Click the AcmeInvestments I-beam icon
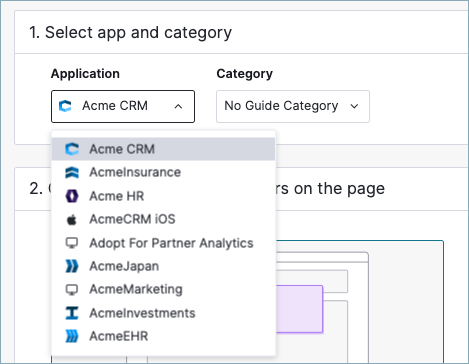 coord(72,313)
